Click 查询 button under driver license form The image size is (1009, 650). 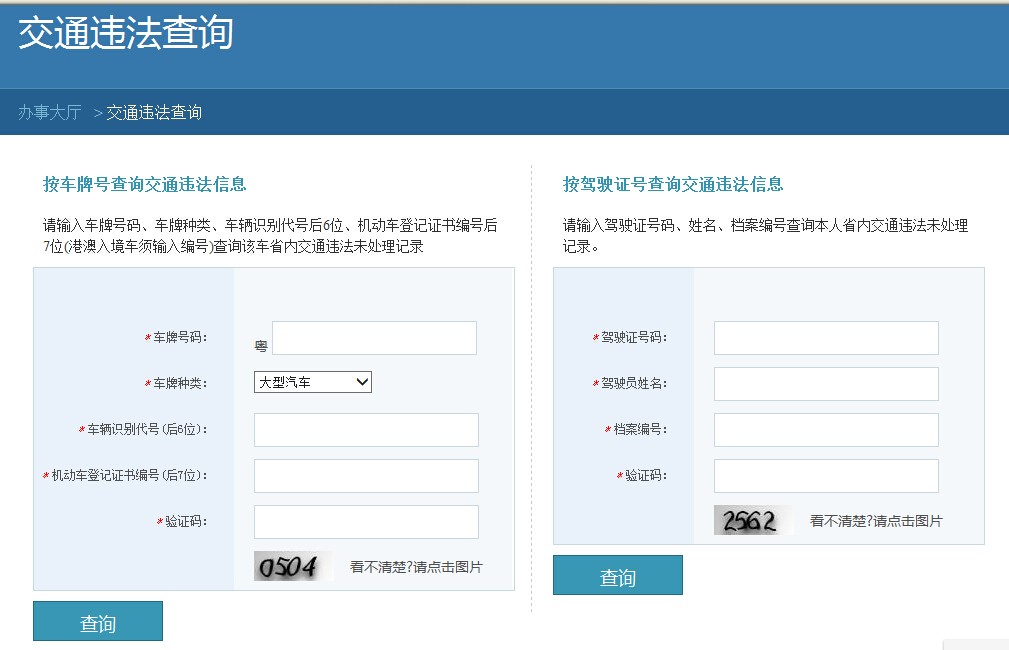click(x=618, y=575)
